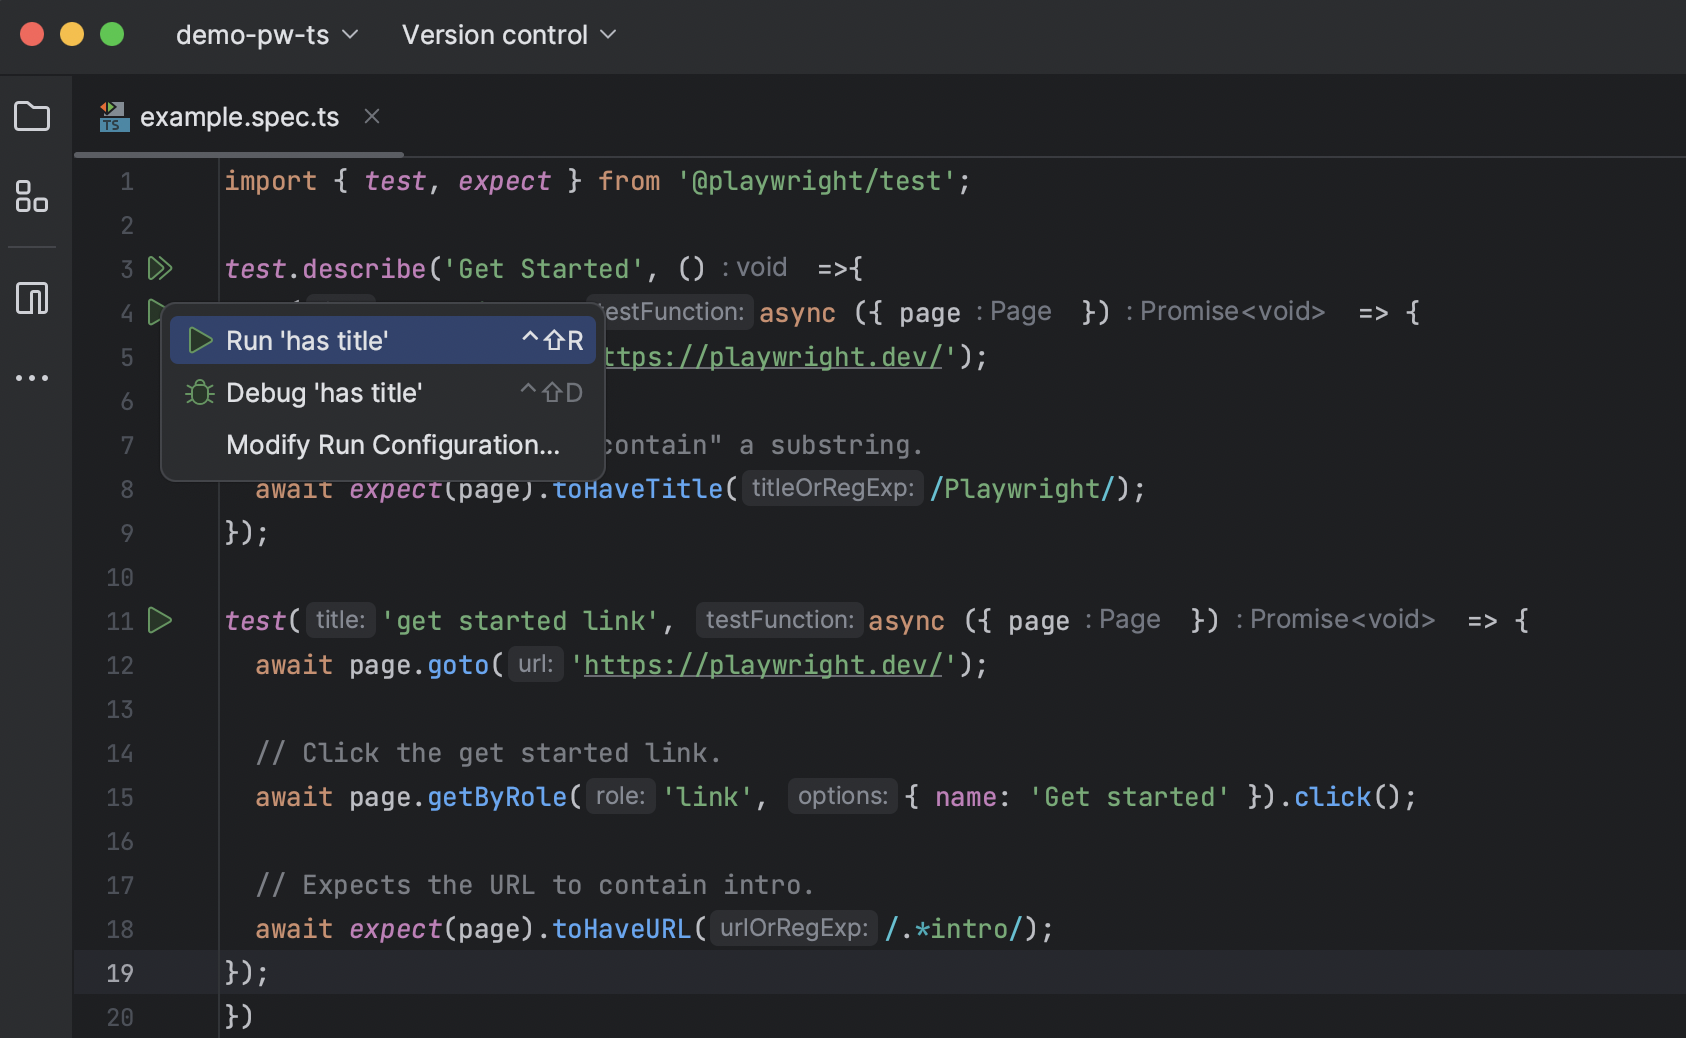Click the green play icon beside Run 'has title'
This screenshot has width=1686, height=1038.
(x=200, y=341)
